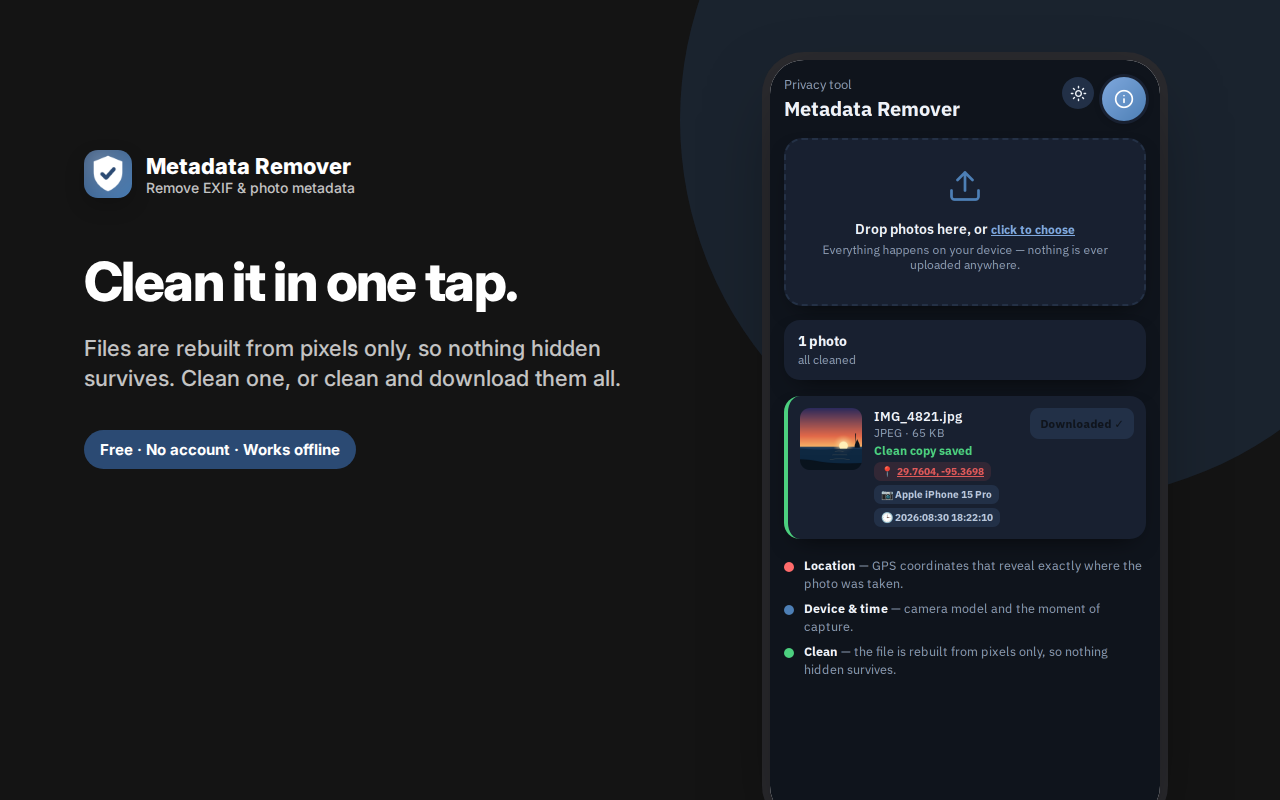Click the 2026:08:30 18:22:10 timestamp tag

click(937, 518)
